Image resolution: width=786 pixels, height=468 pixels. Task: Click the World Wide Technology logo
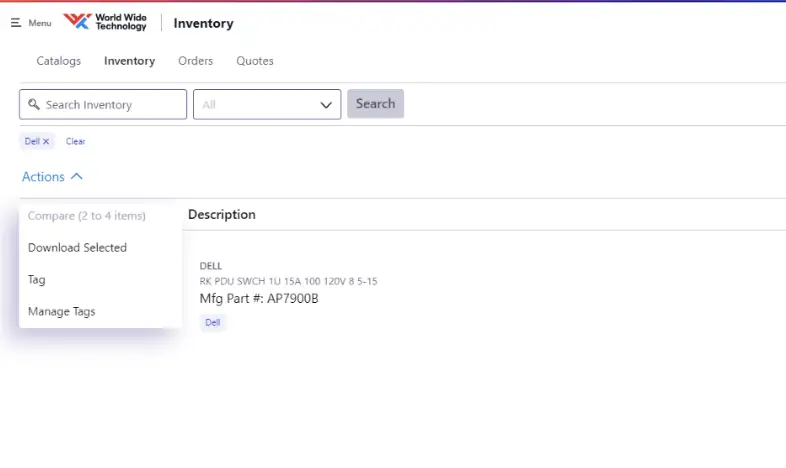point(105,22)
